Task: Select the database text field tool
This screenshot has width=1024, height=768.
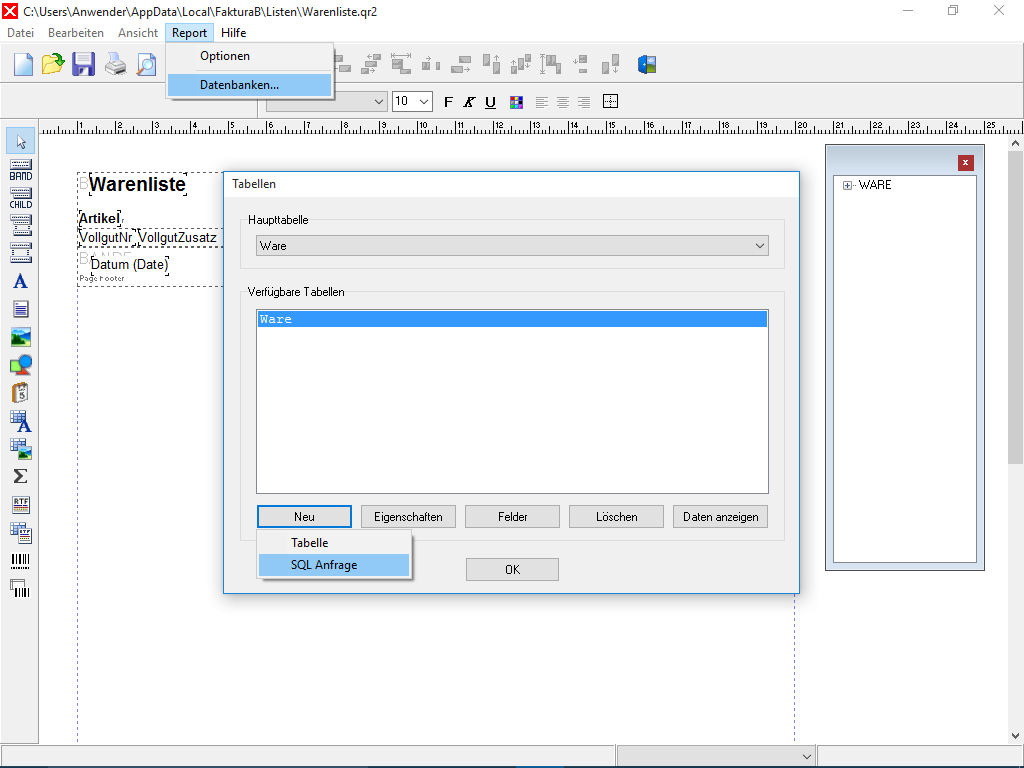Action: point(21,421)
